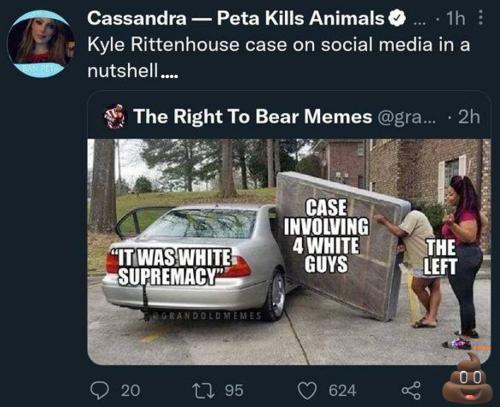This screenshot has width=500, height=407.
Task: Click the @gra... handle in quoted tweet
Action: (x=406, y=117)
